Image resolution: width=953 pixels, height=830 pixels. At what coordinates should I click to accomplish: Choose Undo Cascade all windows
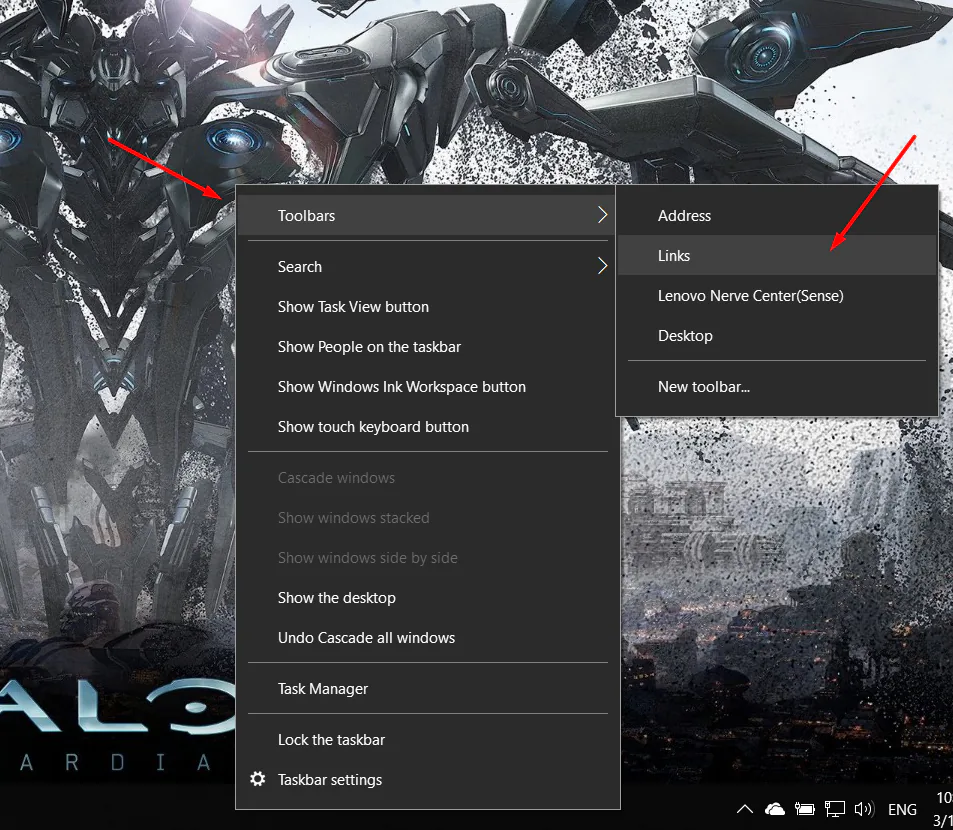[x=427, y=637]
